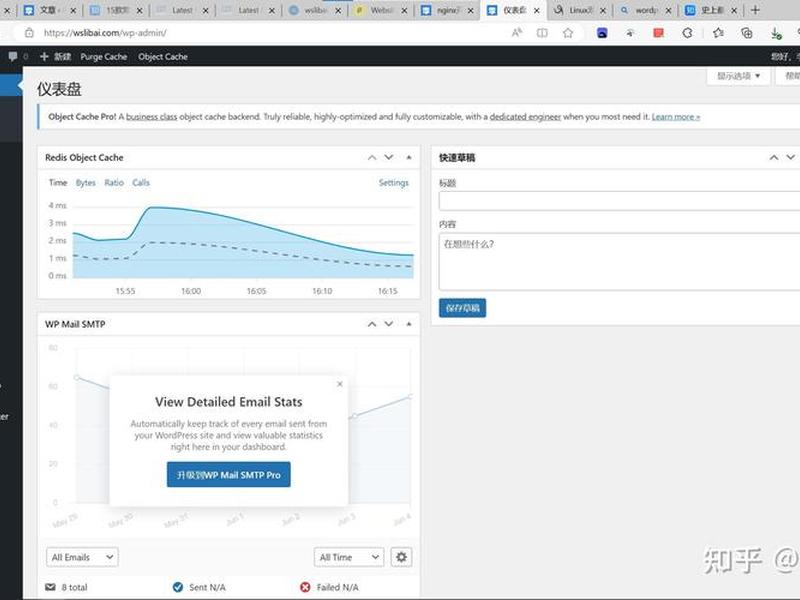Open browser downloads icon
This screenshot has width=800, height=600.
[x=776, y=33]
